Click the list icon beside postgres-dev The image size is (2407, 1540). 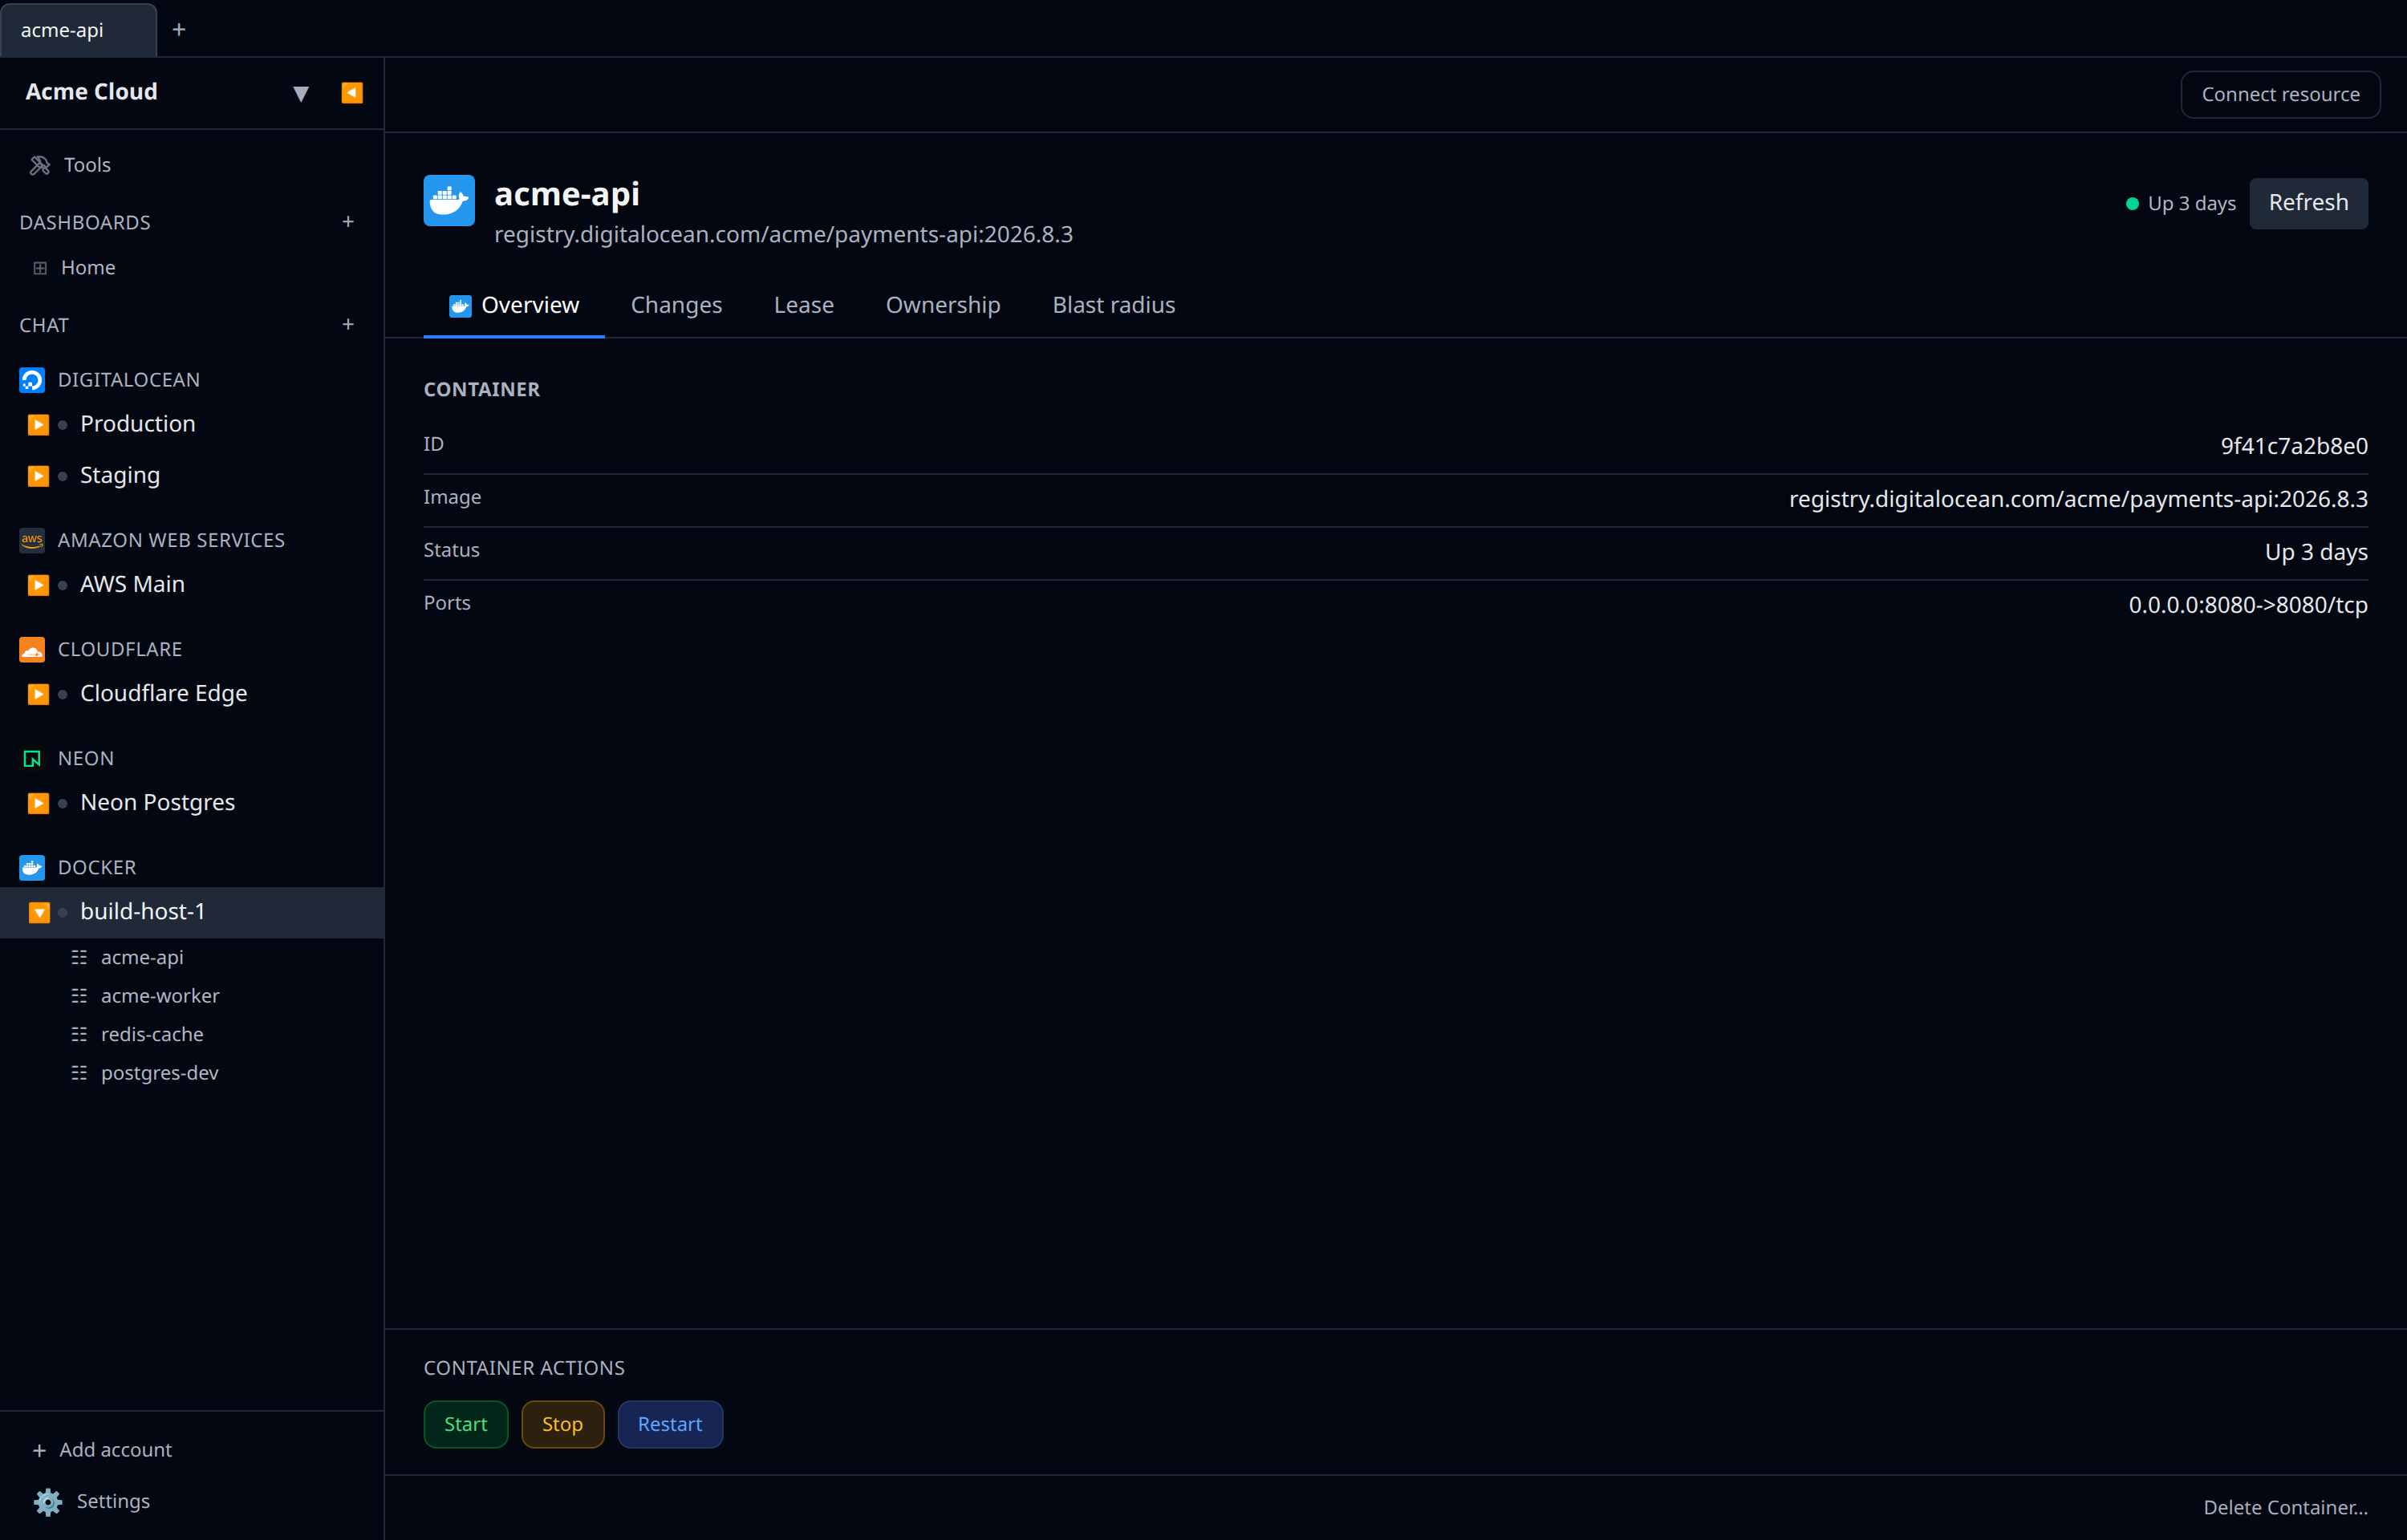[x=79, y=1073]
